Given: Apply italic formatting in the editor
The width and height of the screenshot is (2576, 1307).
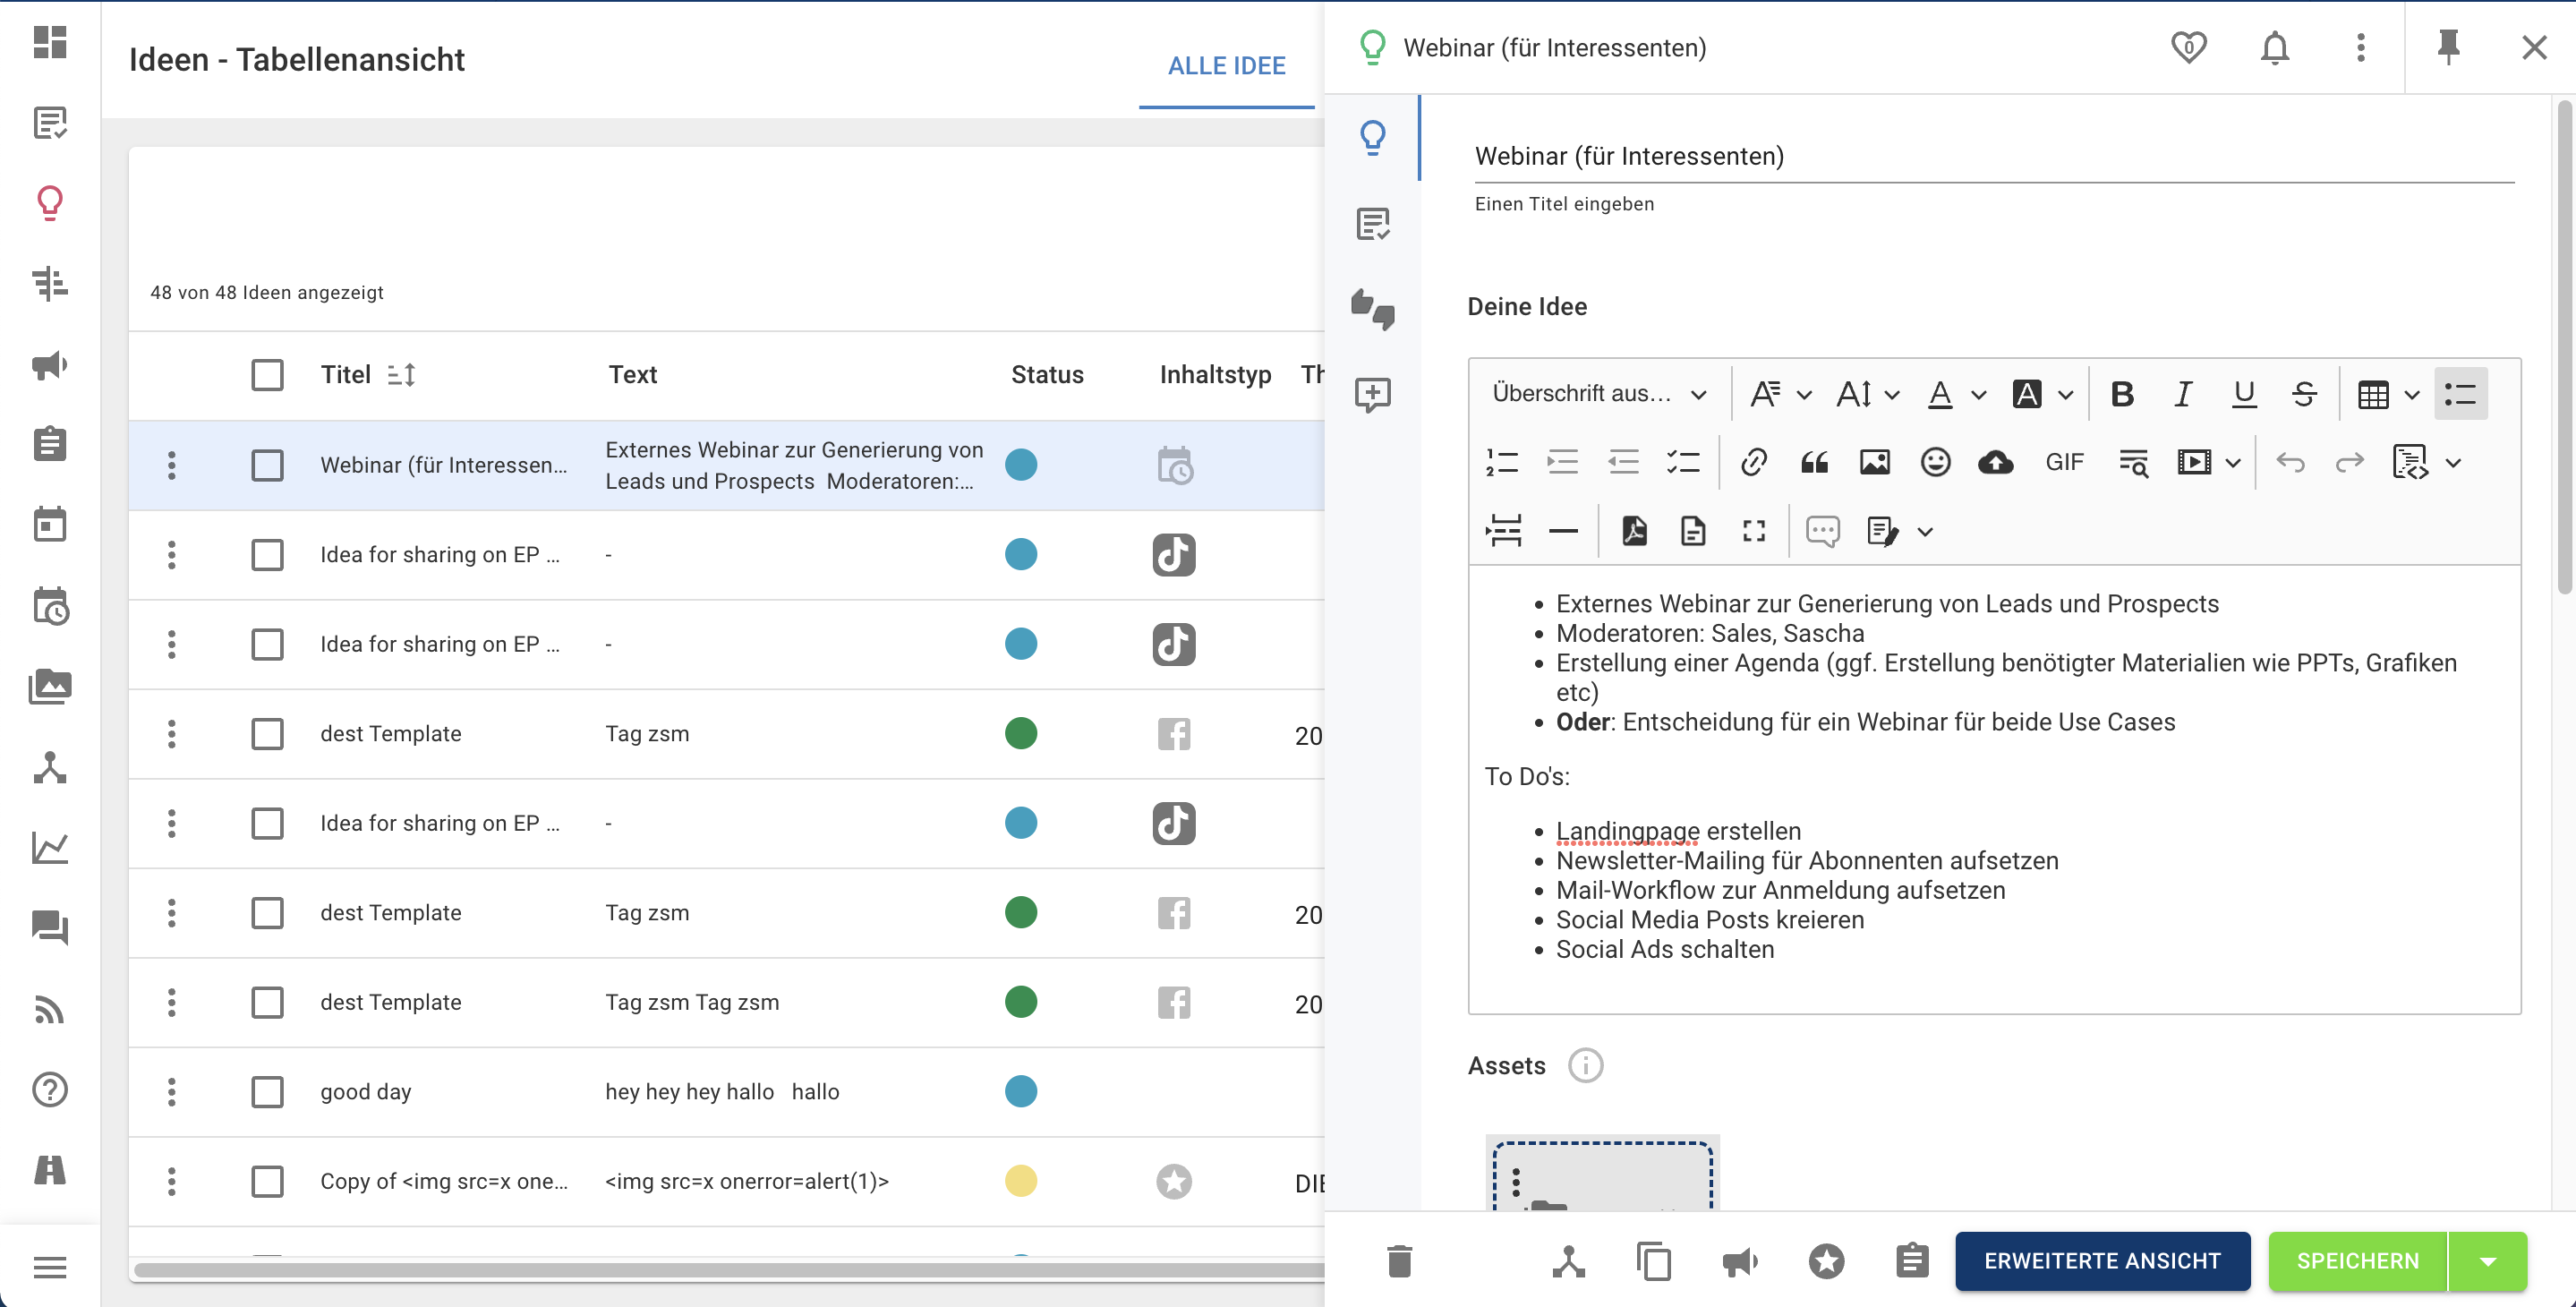Looking at the screenshot, I should (2183, 394).
